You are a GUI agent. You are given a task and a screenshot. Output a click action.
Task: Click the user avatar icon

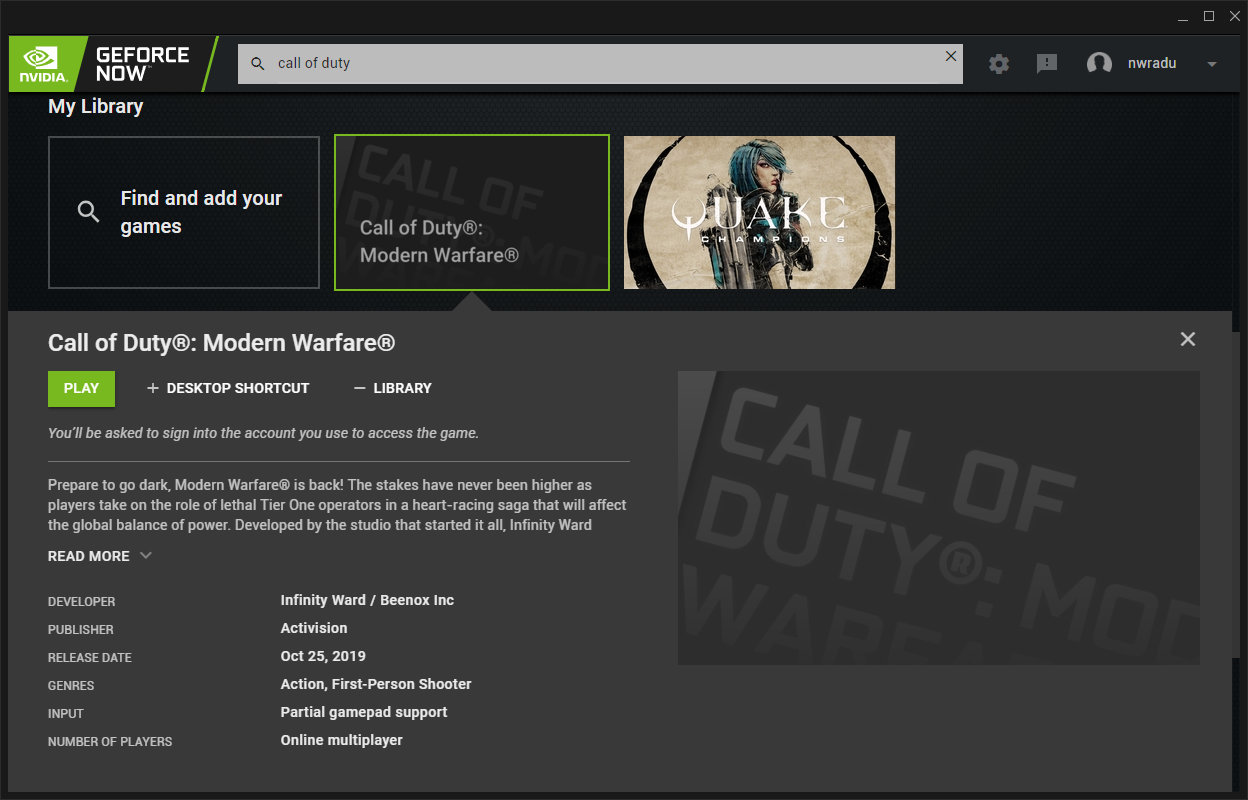[1099, 64]
